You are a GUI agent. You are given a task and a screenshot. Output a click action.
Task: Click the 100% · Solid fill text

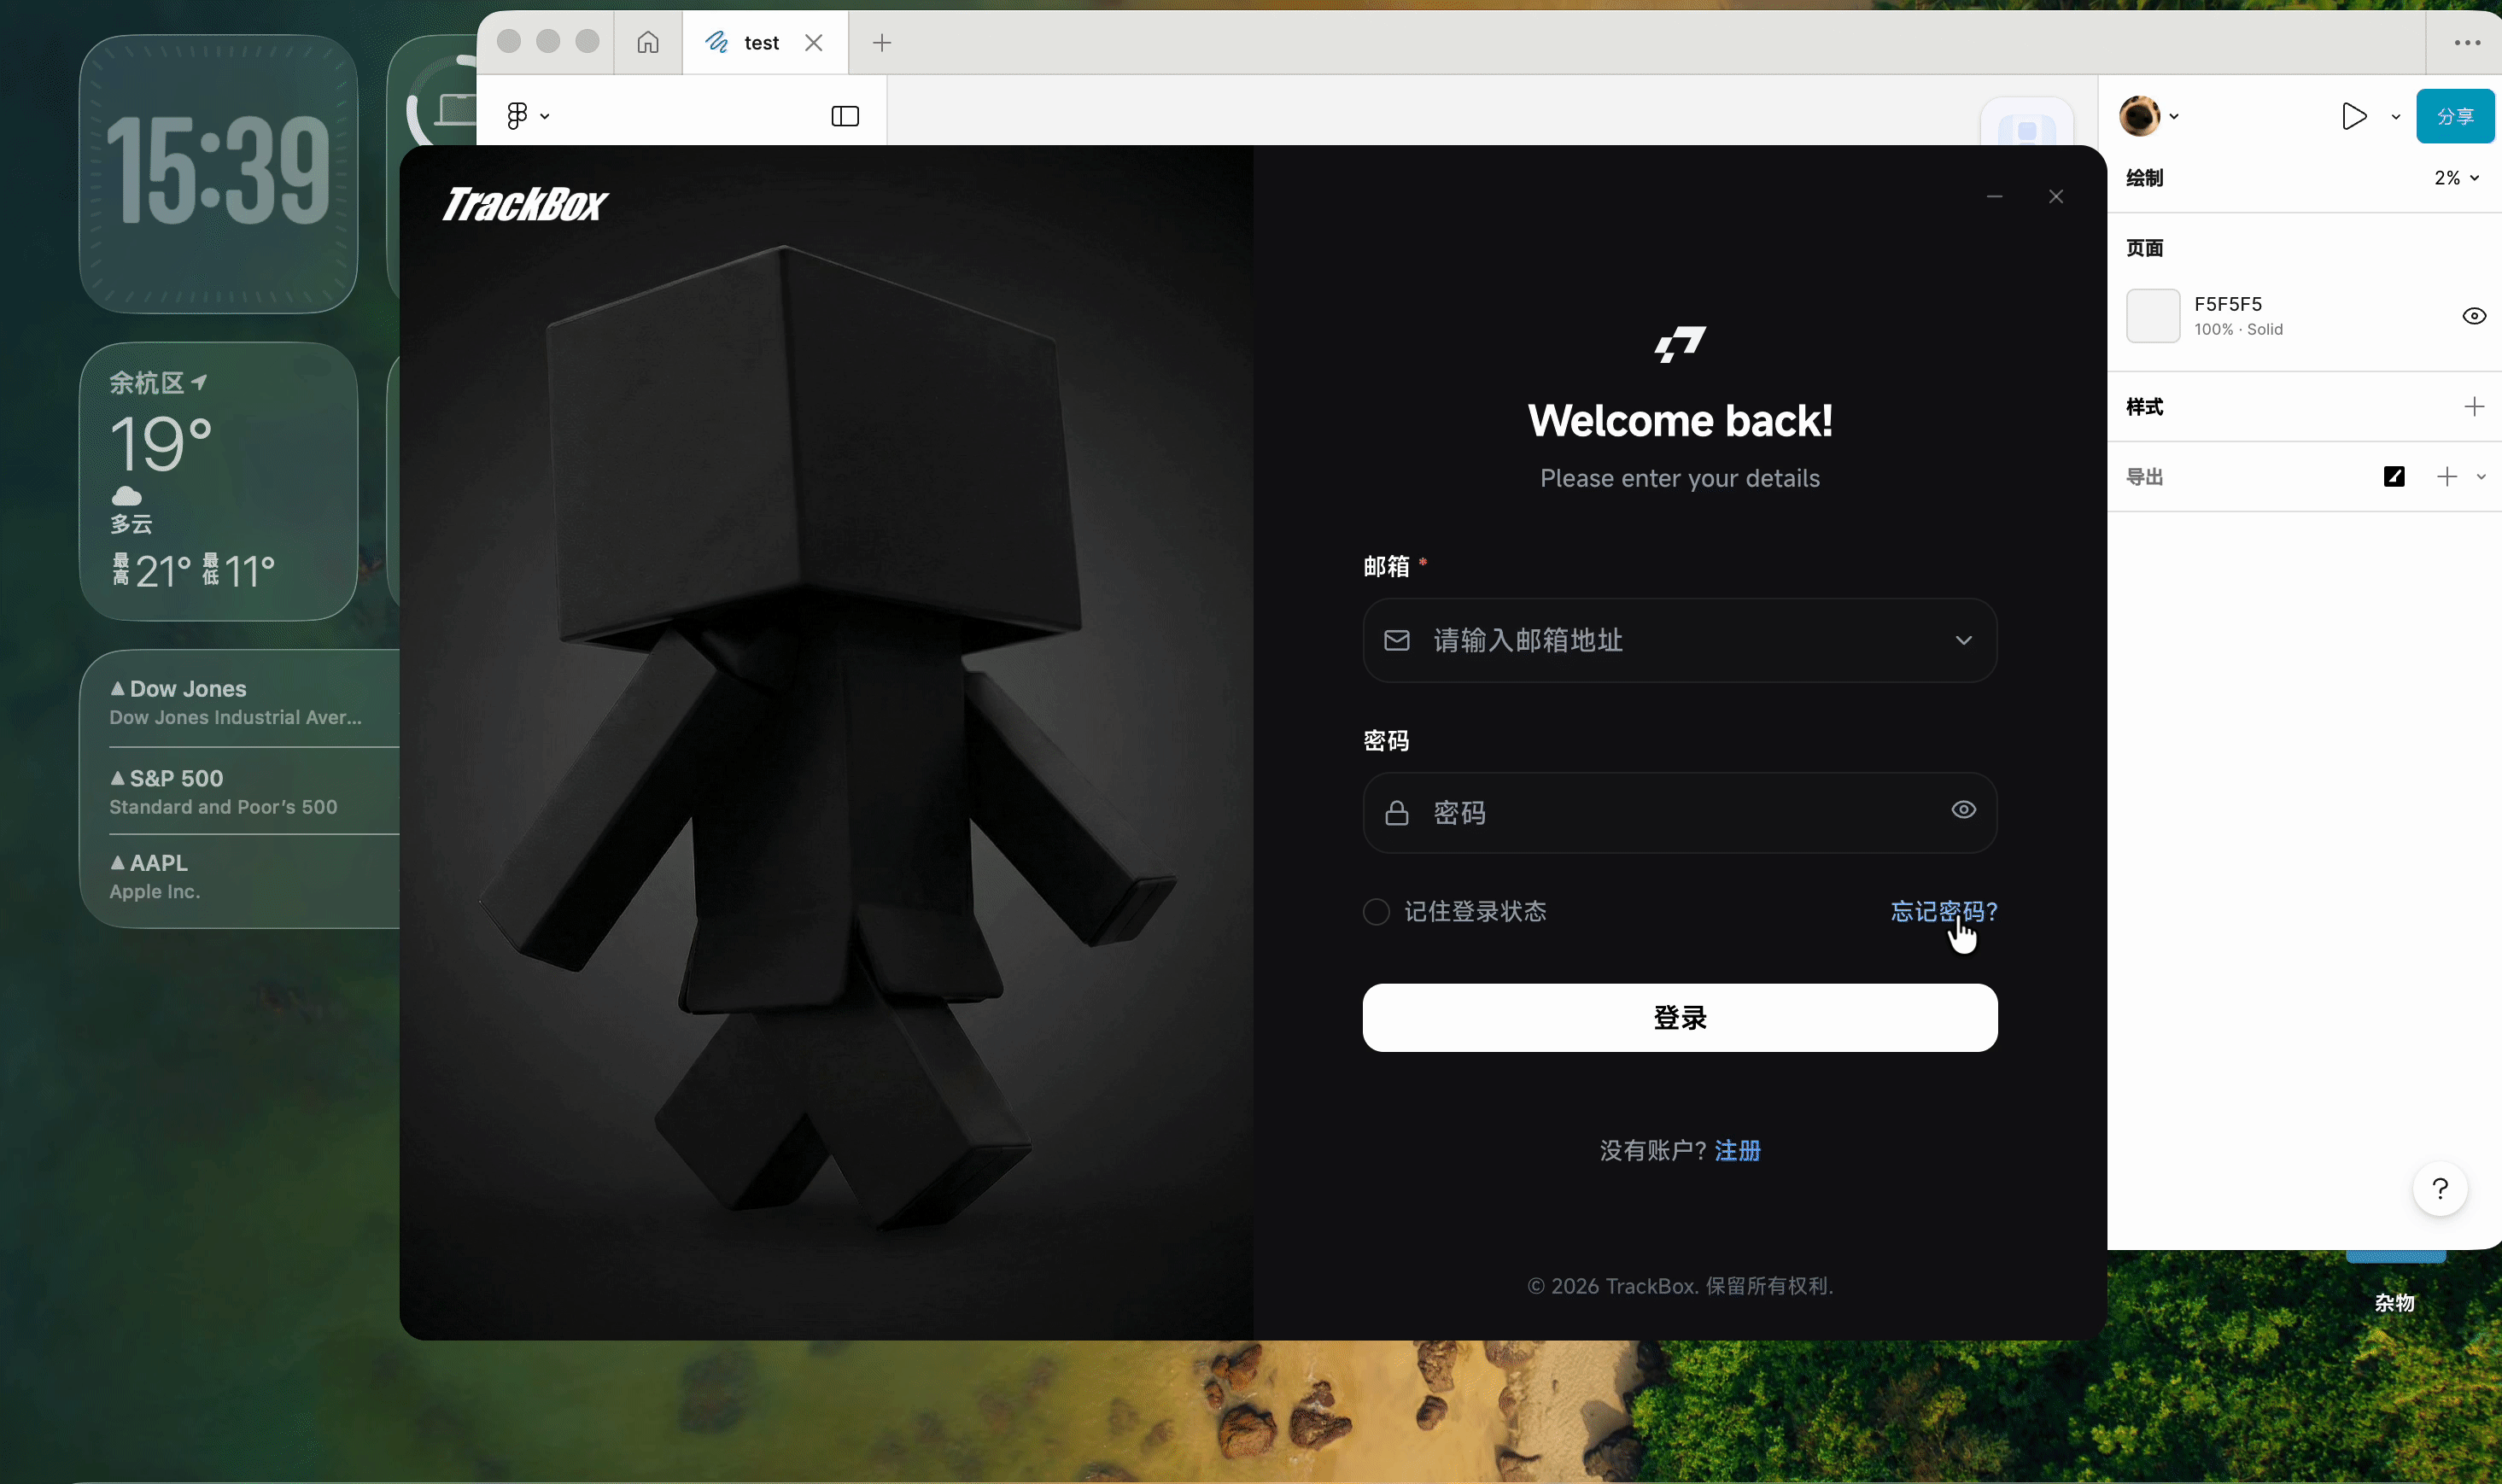point(2238,329)
